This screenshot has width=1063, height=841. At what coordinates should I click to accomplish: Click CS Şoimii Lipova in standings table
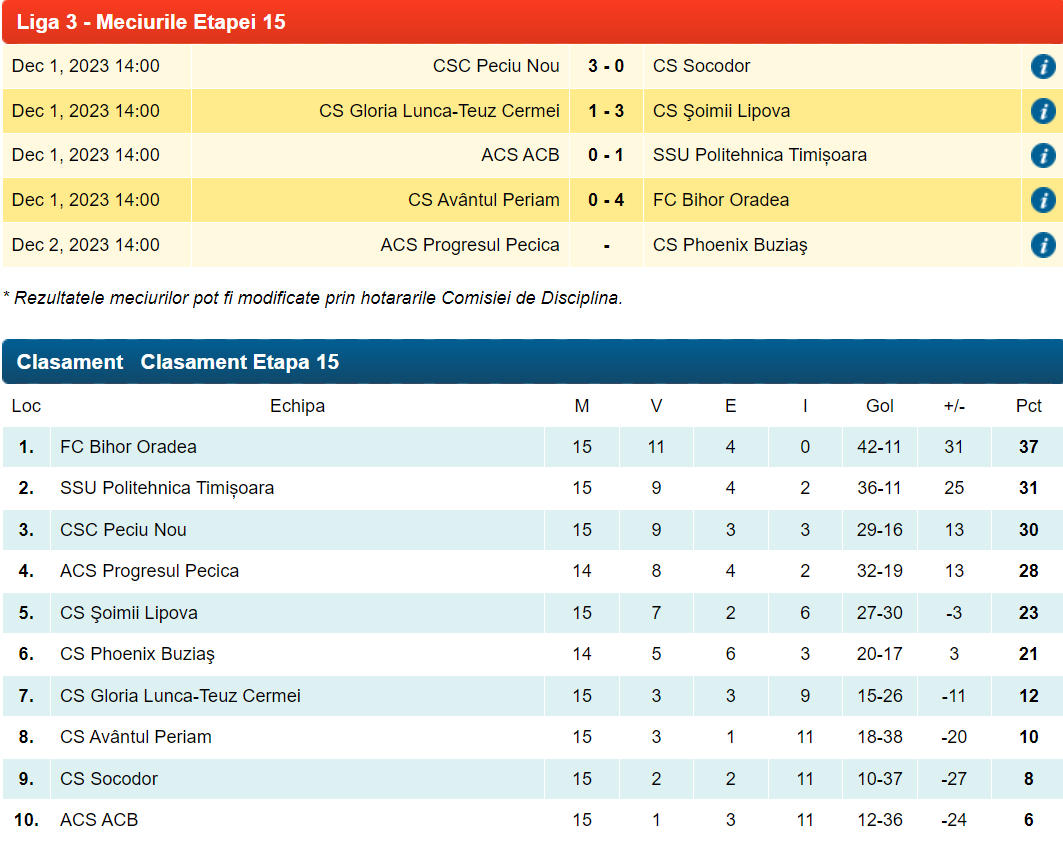point(129,613)
